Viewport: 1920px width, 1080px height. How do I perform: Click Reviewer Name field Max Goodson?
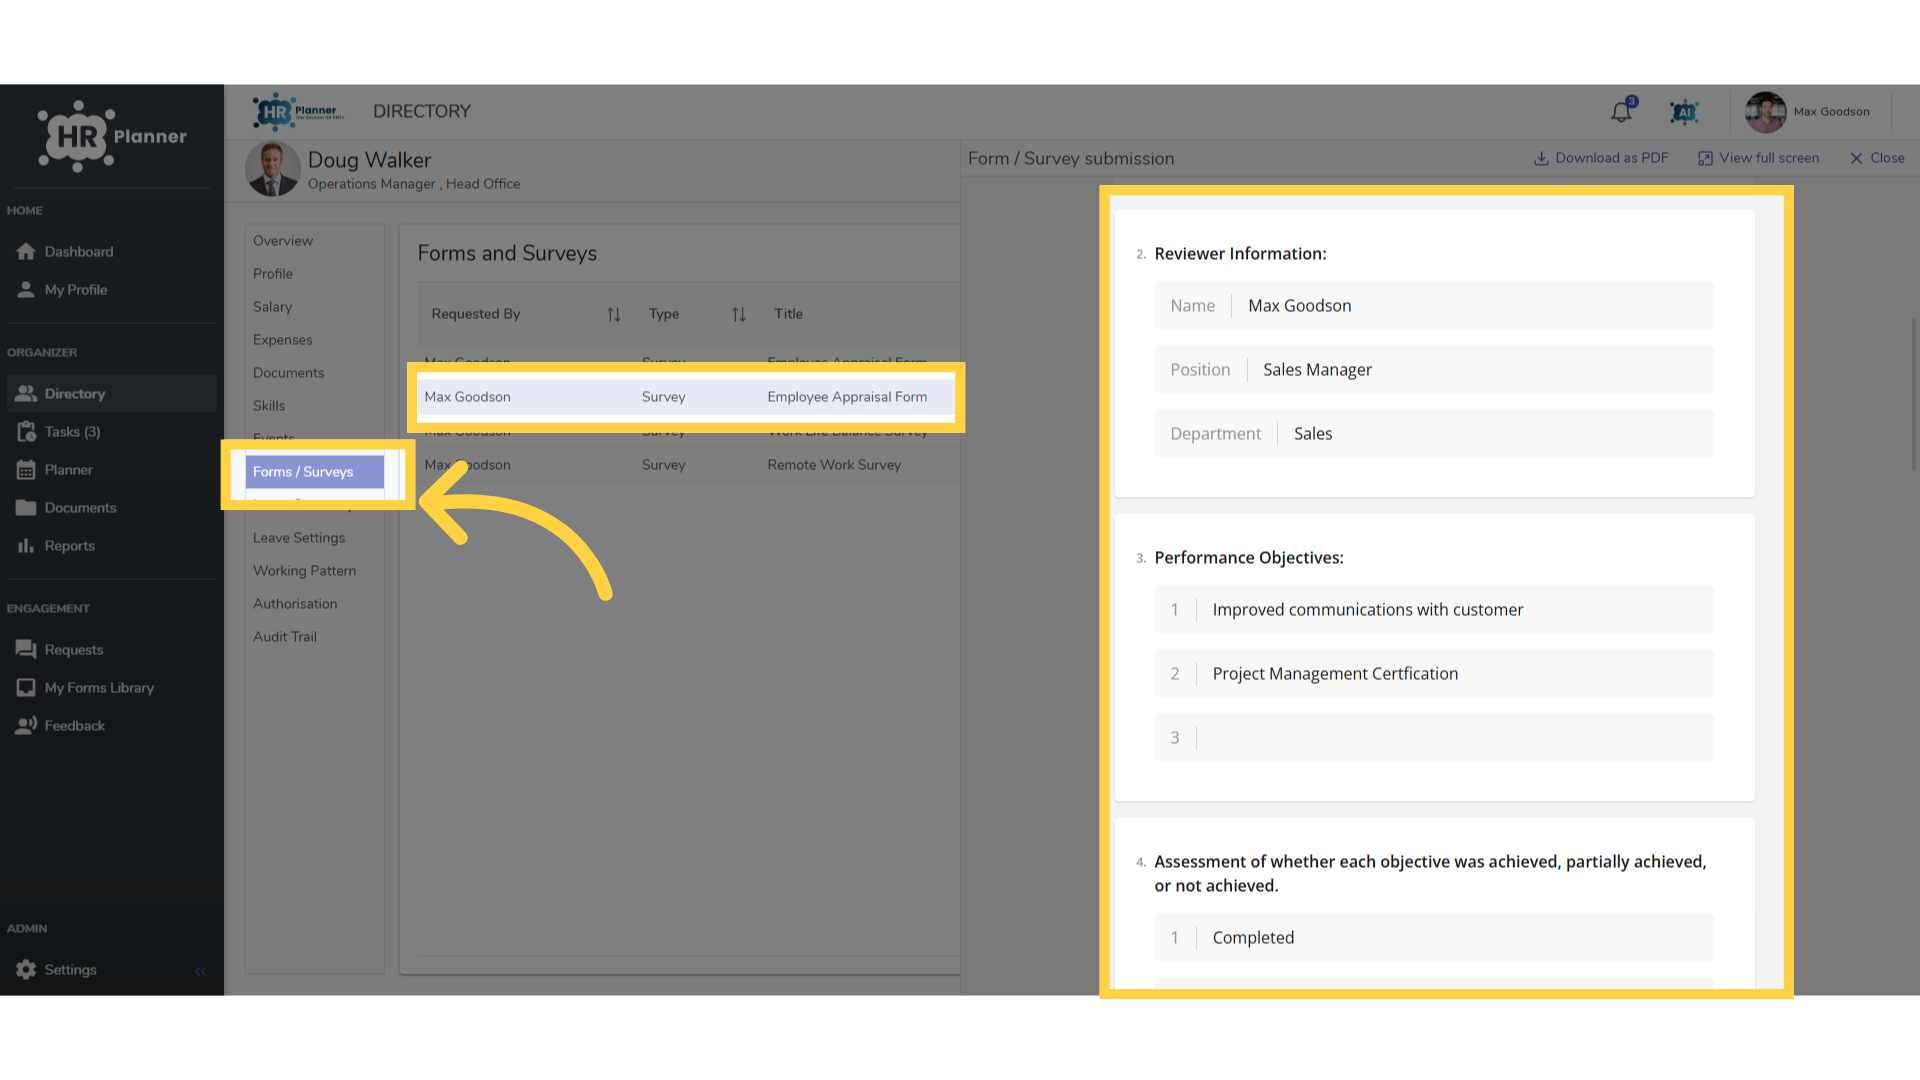tap(1434, 306)
